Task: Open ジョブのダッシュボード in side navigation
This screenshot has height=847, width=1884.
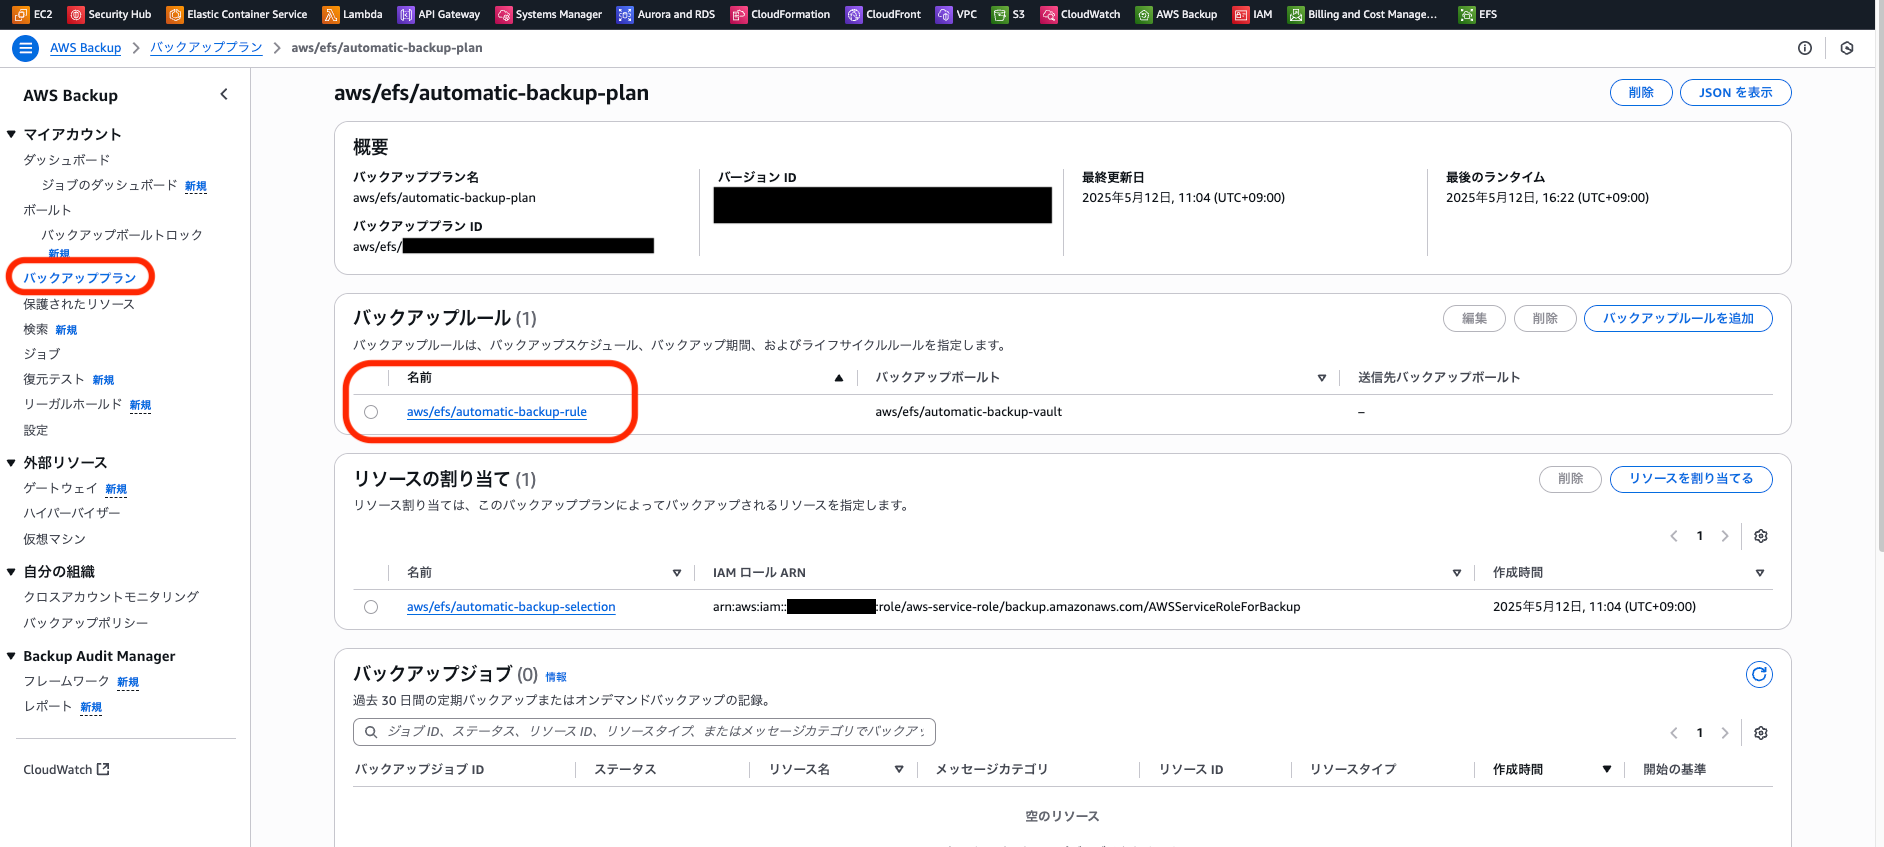Action: click(x=109, y=185)
